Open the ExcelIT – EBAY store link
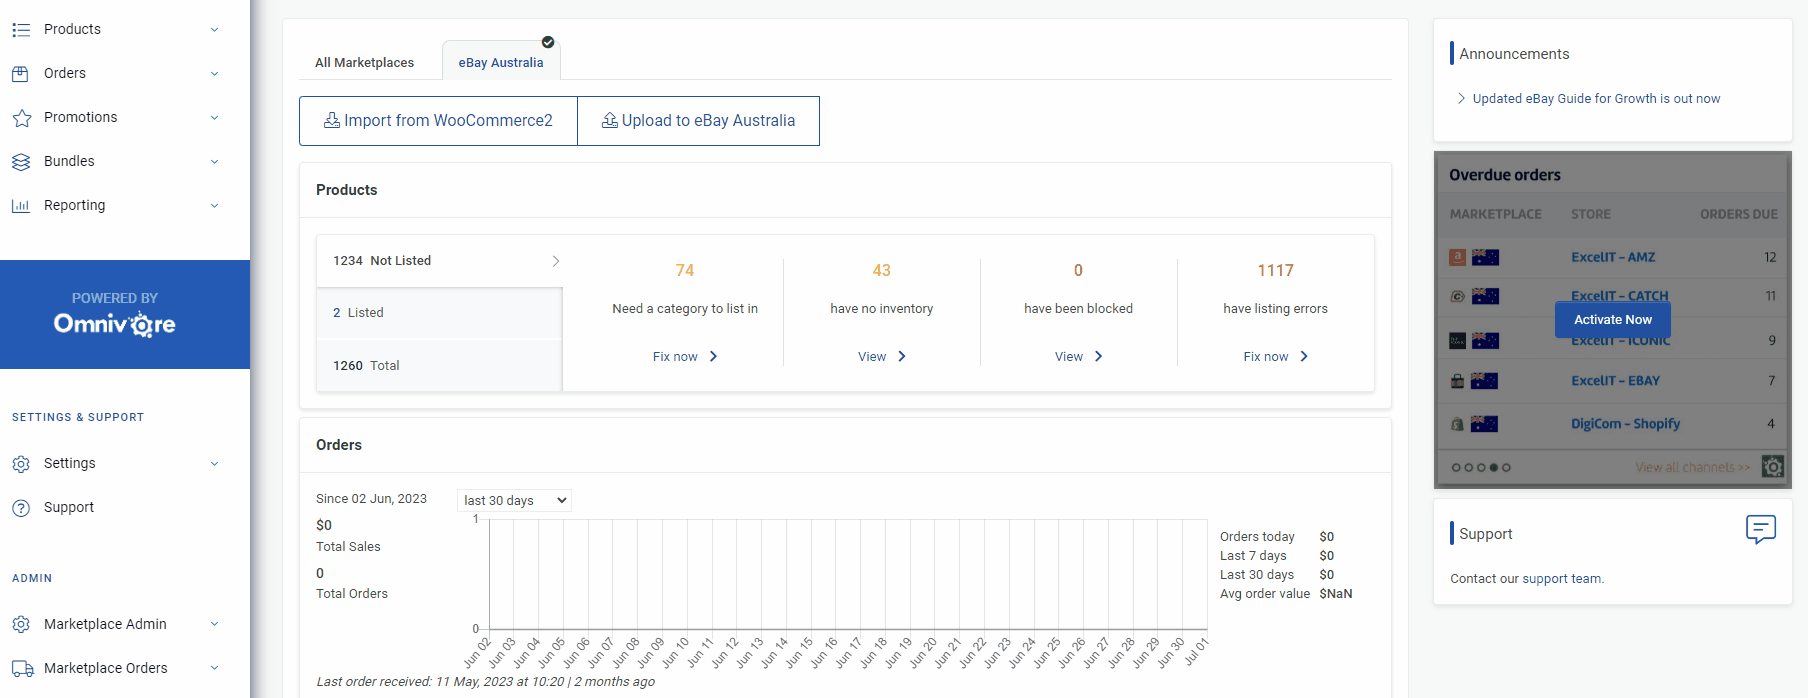Image resolution: width=1808 pixels, height=698 pixels. point(1615,381)
